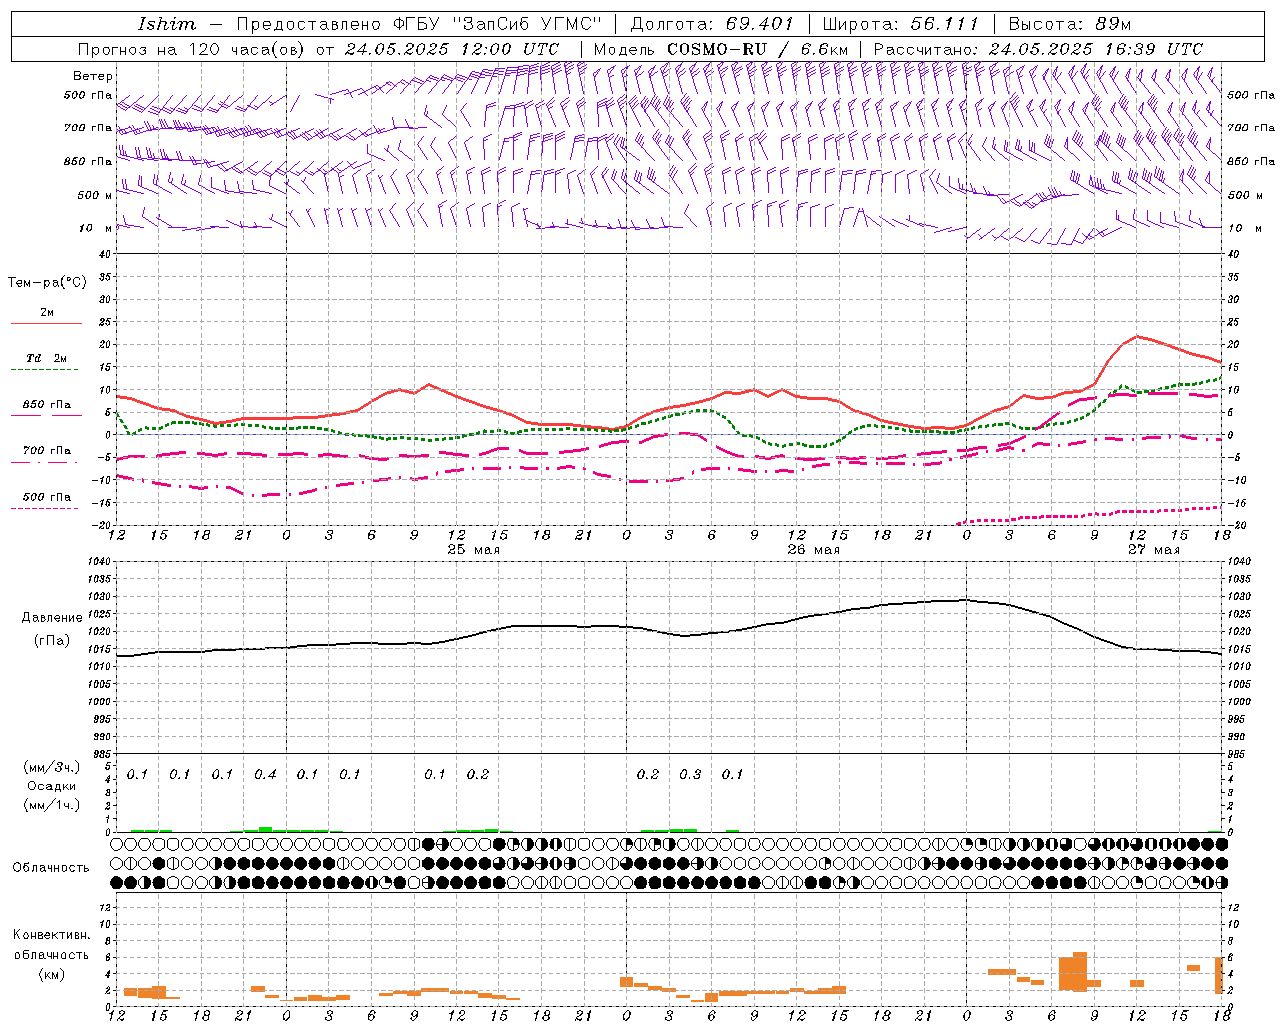Screen dimensions: 1280x1024
Task: Click the station name "Ishim" in title
Action: tap(167, 24)
